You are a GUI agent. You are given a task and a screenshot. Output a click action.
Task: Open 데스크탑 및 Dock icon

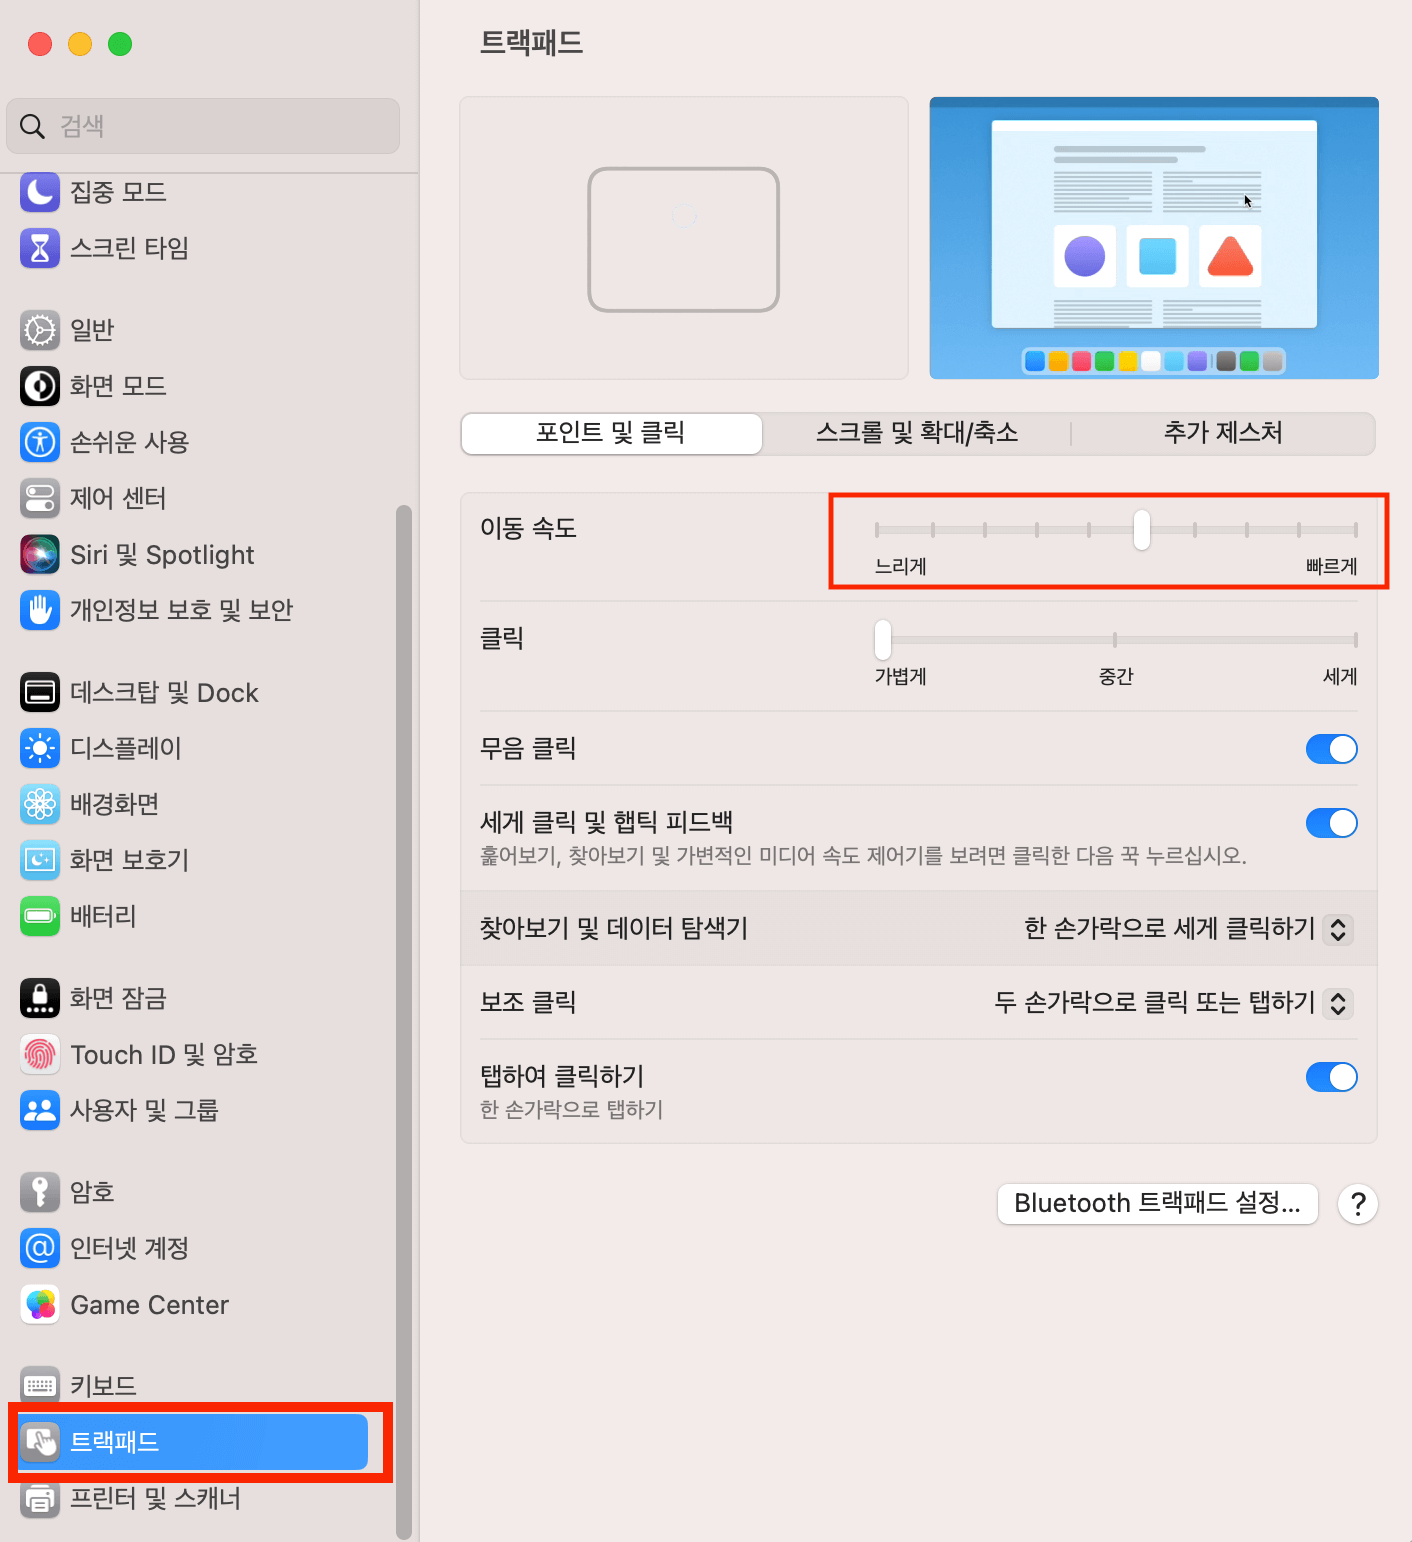click(x=40, y=692)
